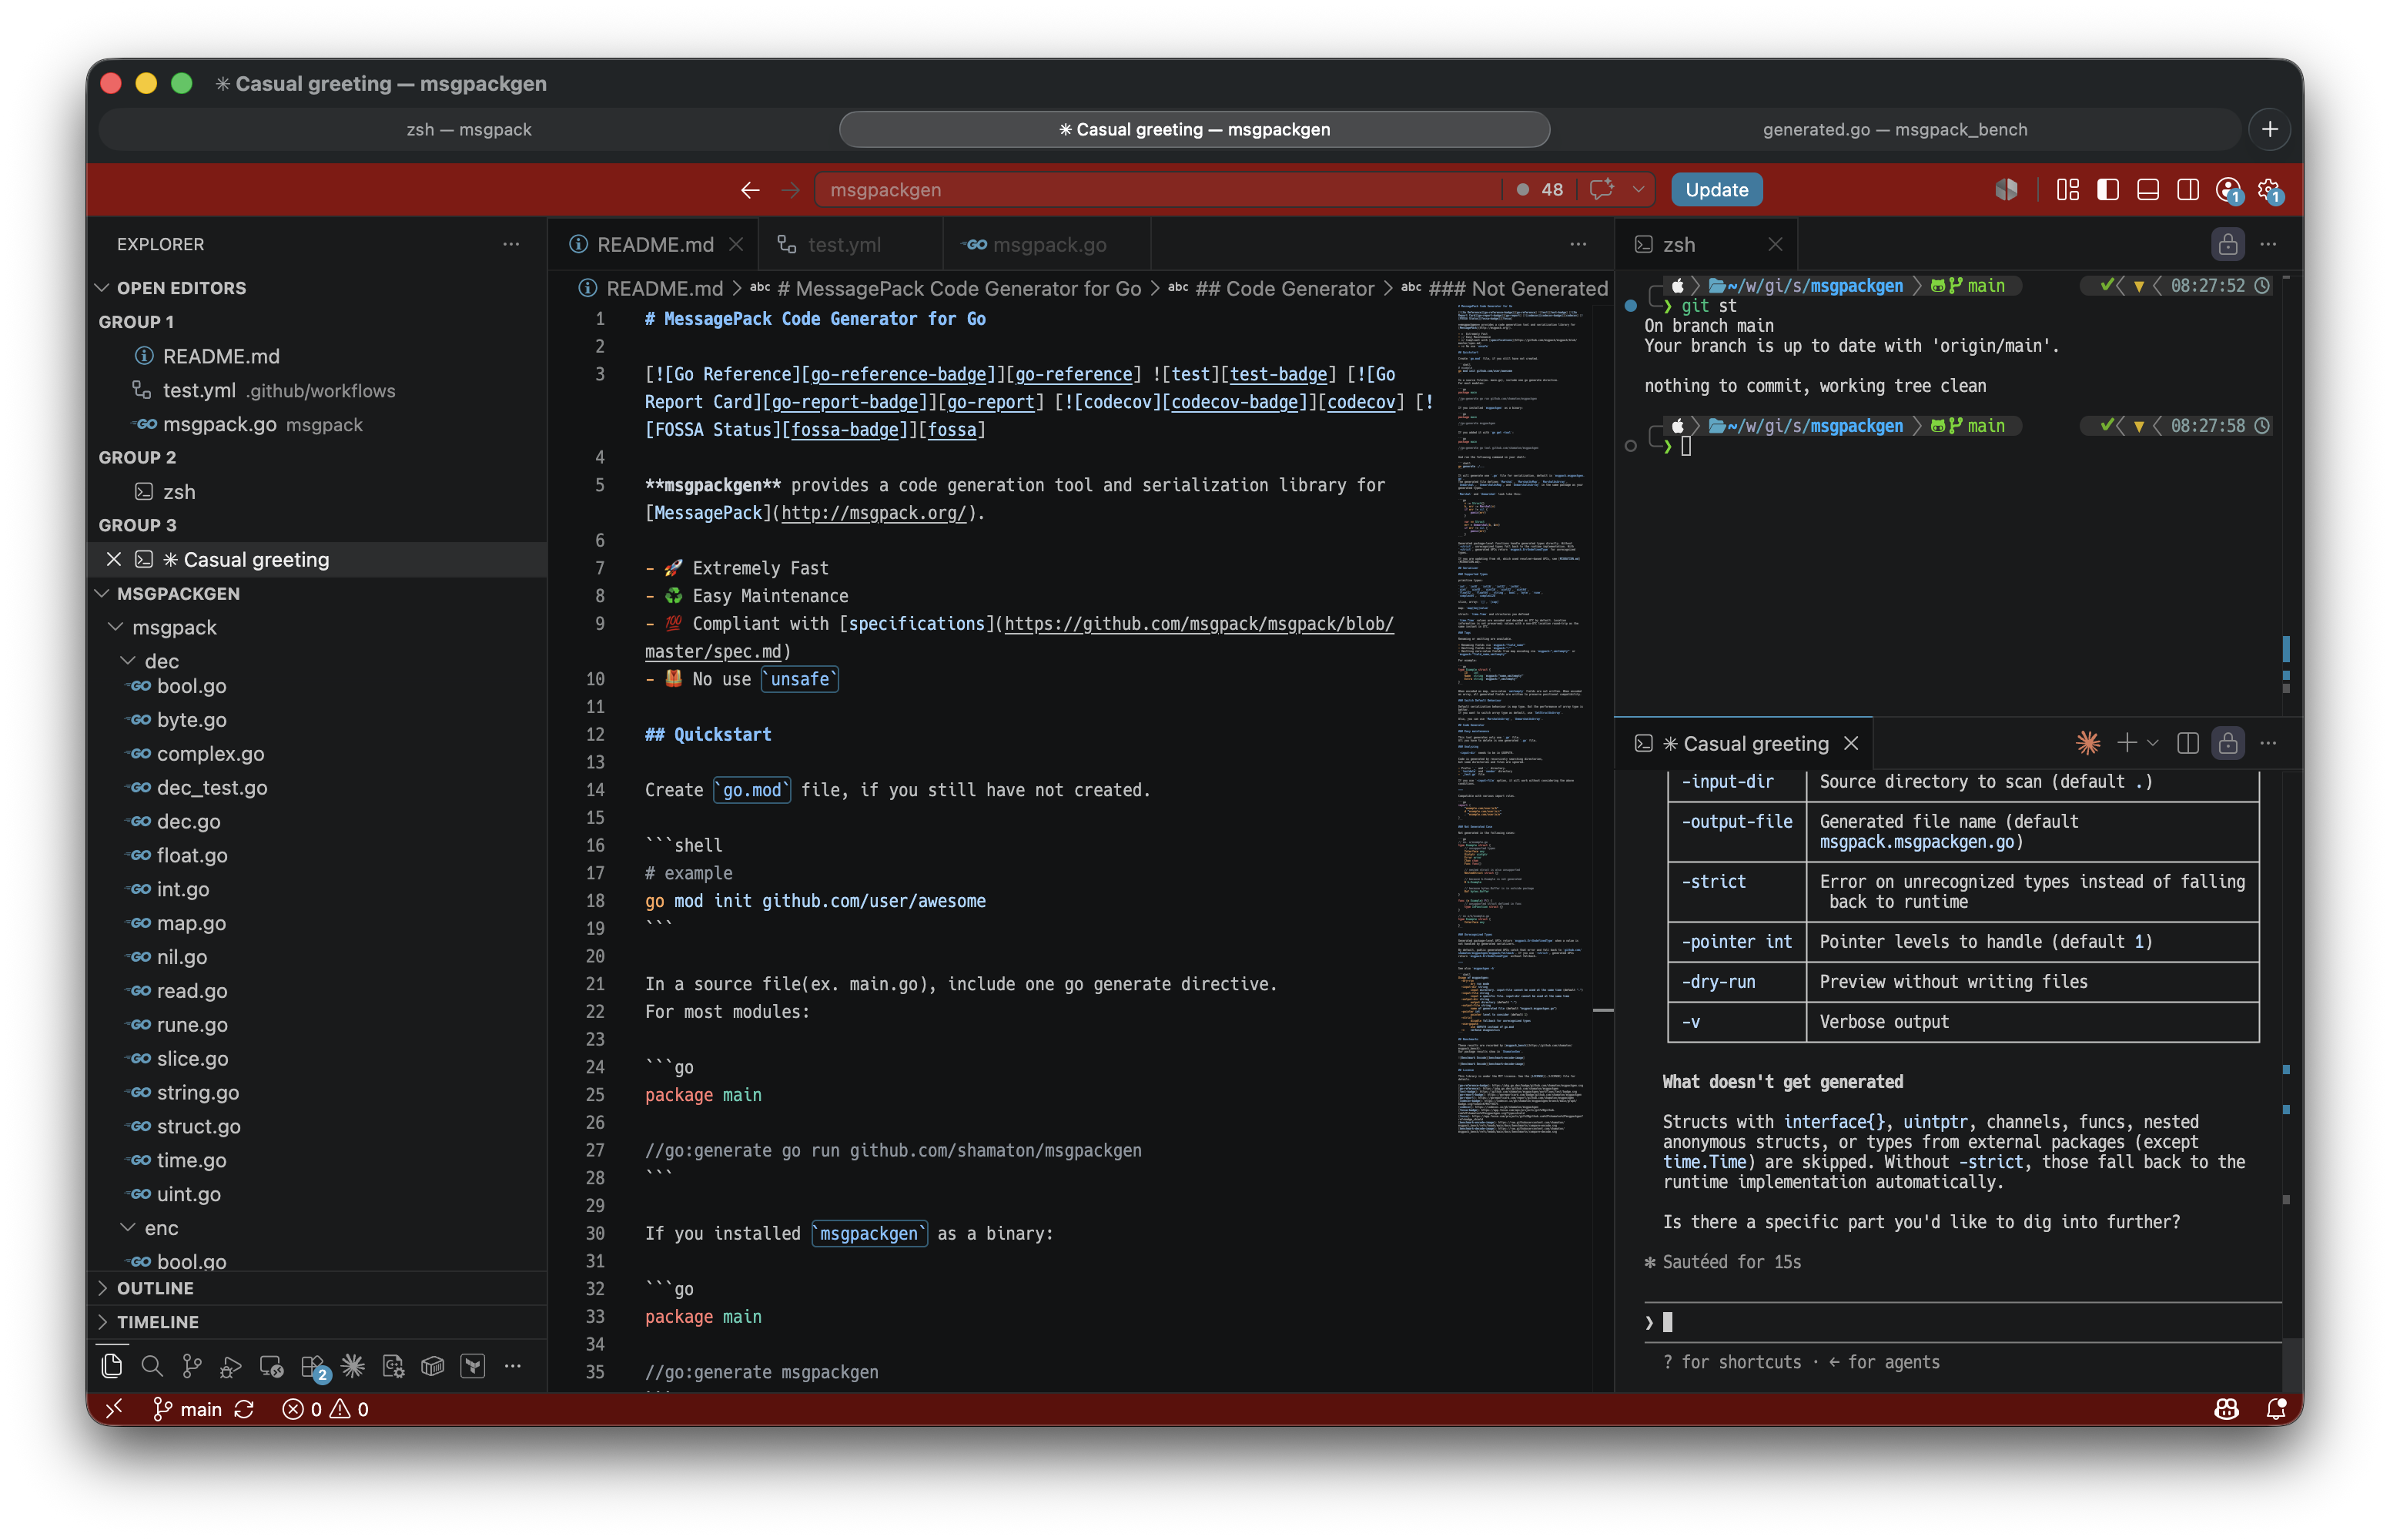Add a new window tab with plus button

2270,129
